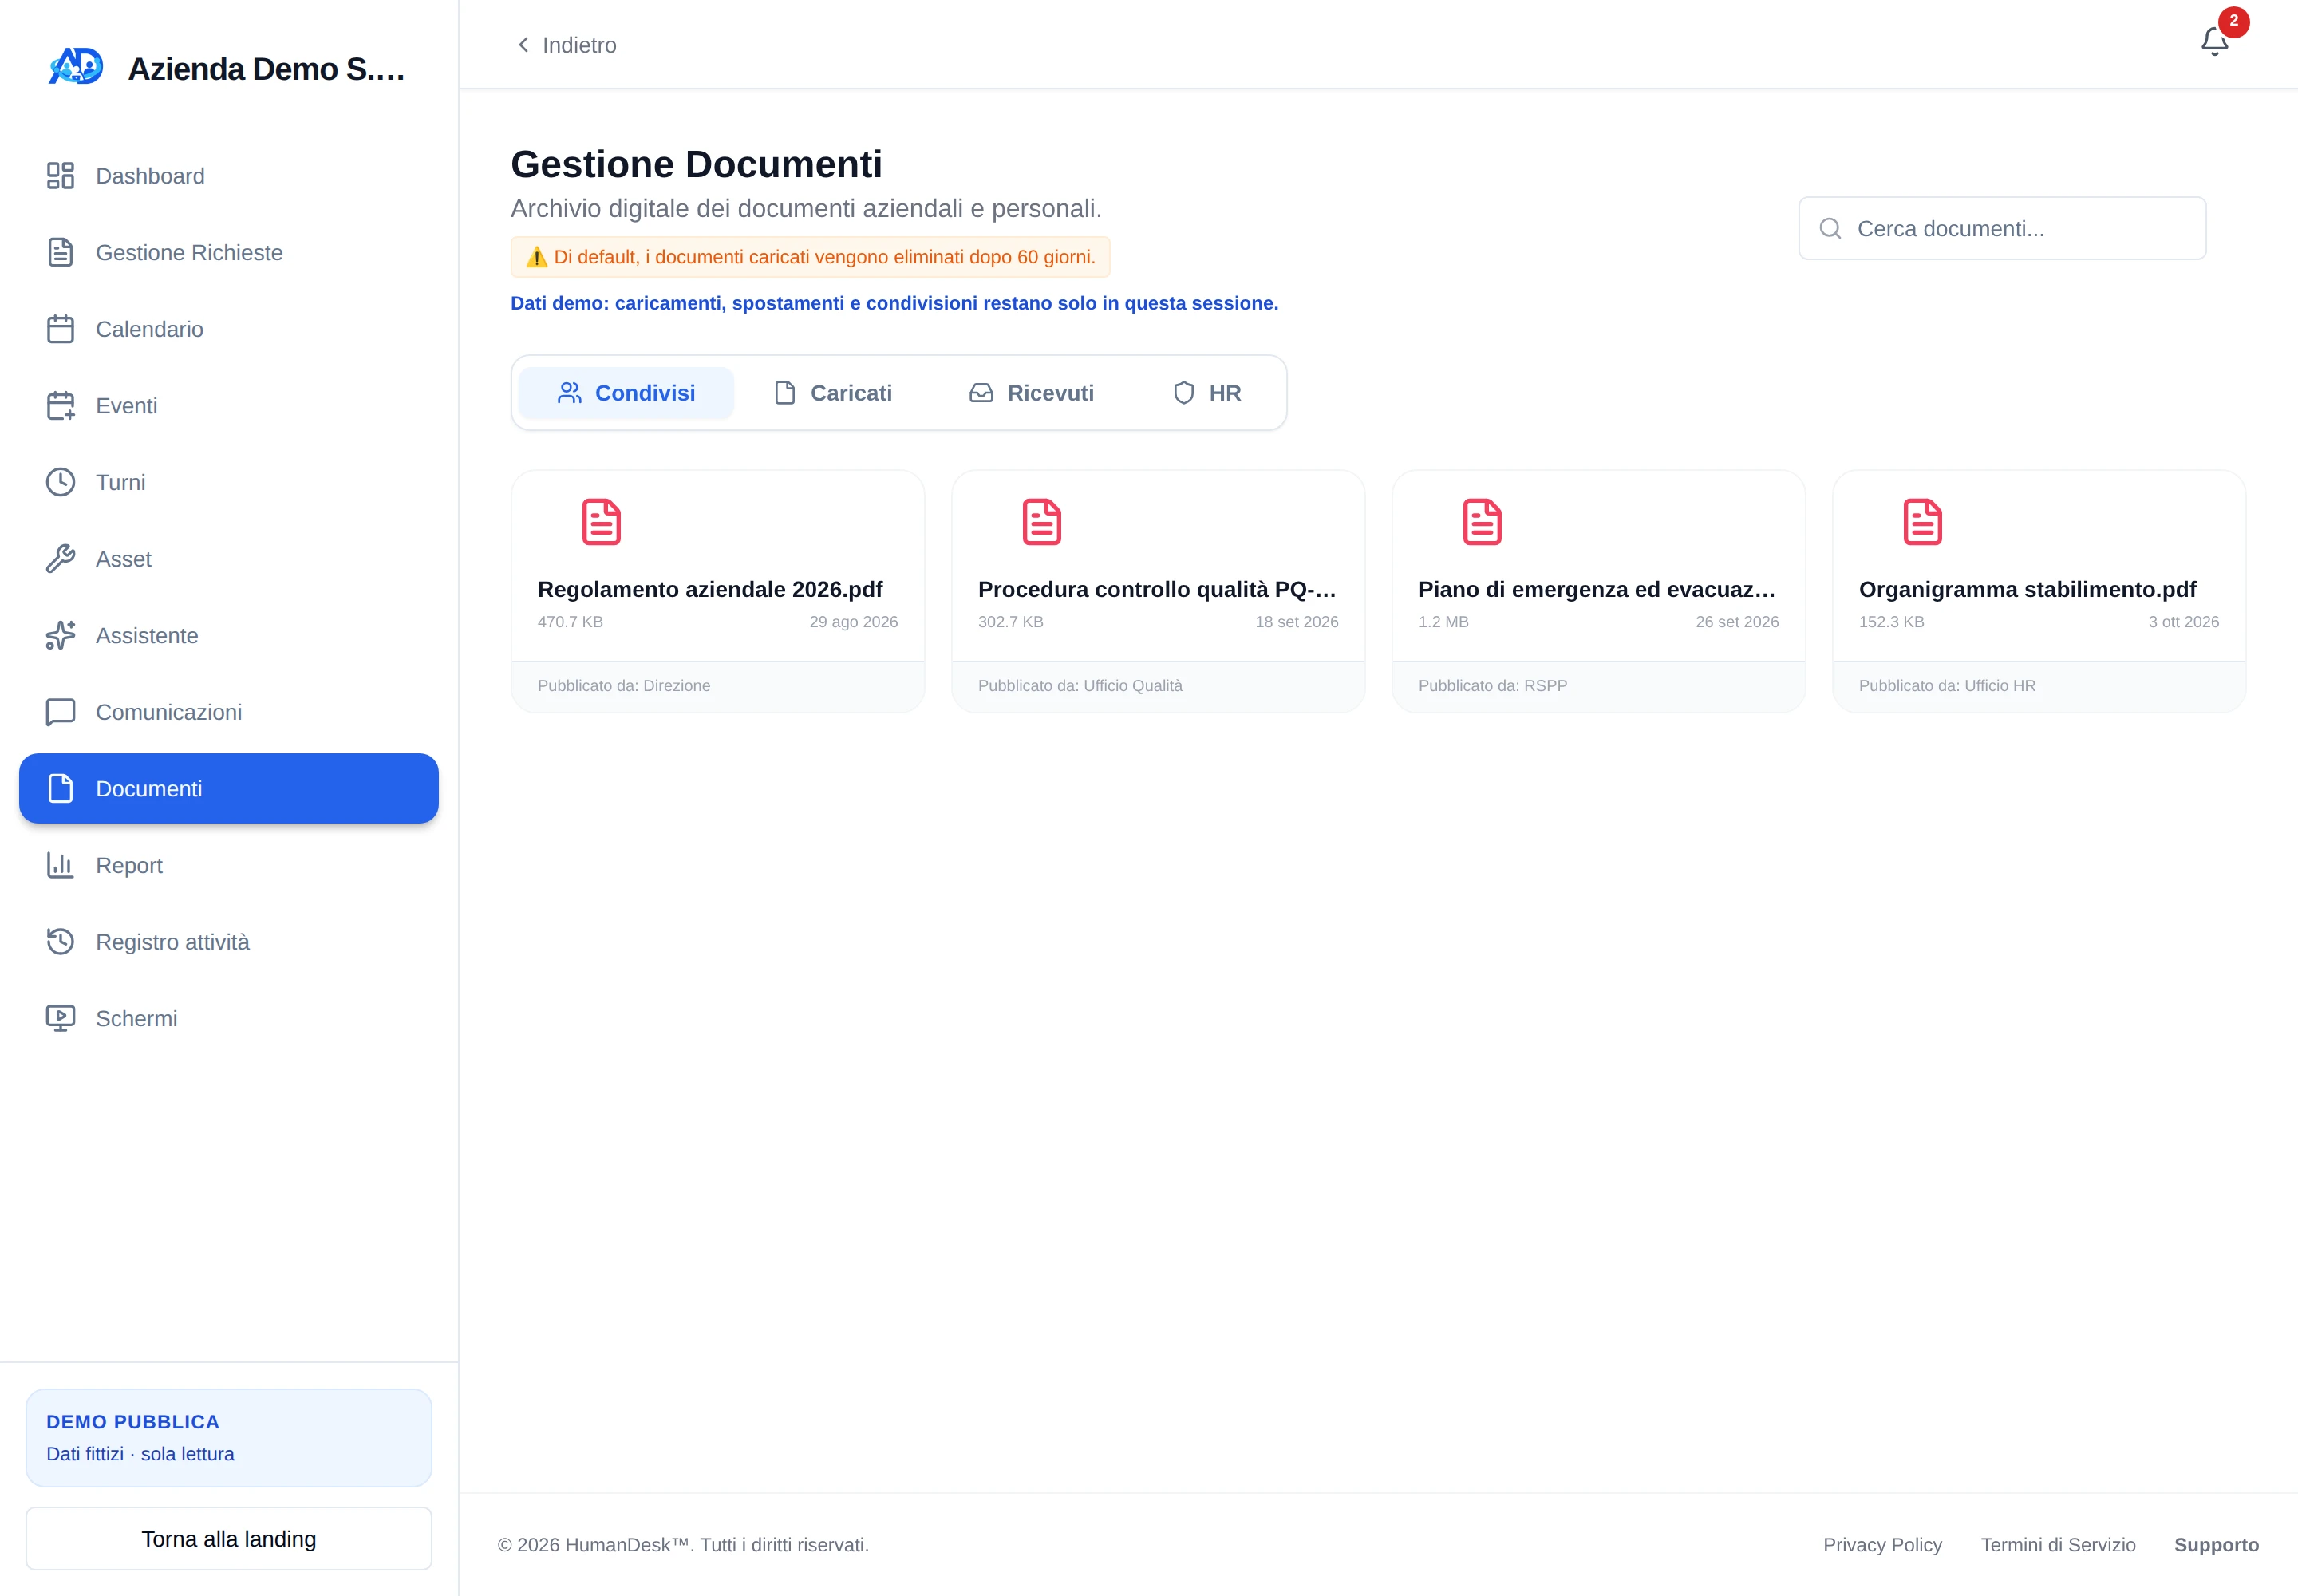
Task: Click the Dashboard grid icon in sidebar
Action: click(60, 176)
